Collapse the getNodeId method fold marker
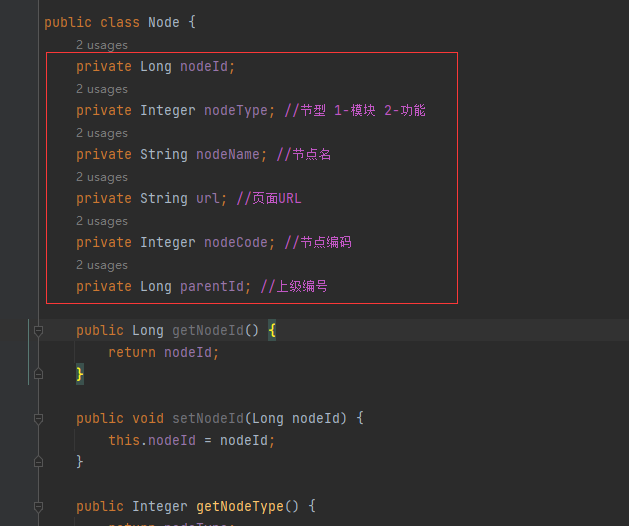Image resolution: width=629 pixels, height=526 pixels. tap(38, 331)
